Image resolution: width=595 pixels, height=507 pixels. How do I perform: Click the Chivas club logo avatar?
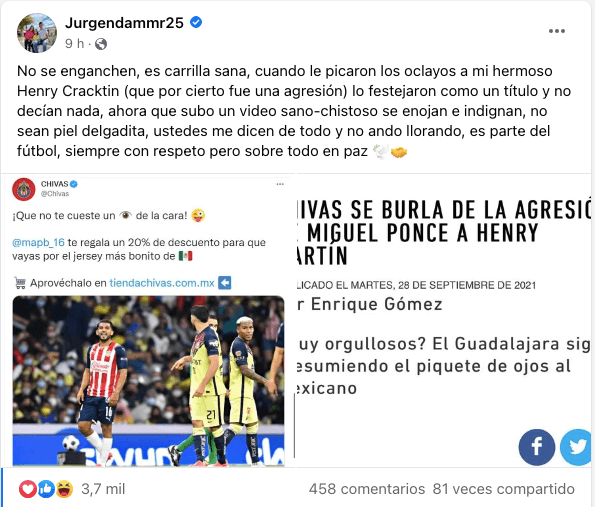pyautogui.click(x=24, y=189)
